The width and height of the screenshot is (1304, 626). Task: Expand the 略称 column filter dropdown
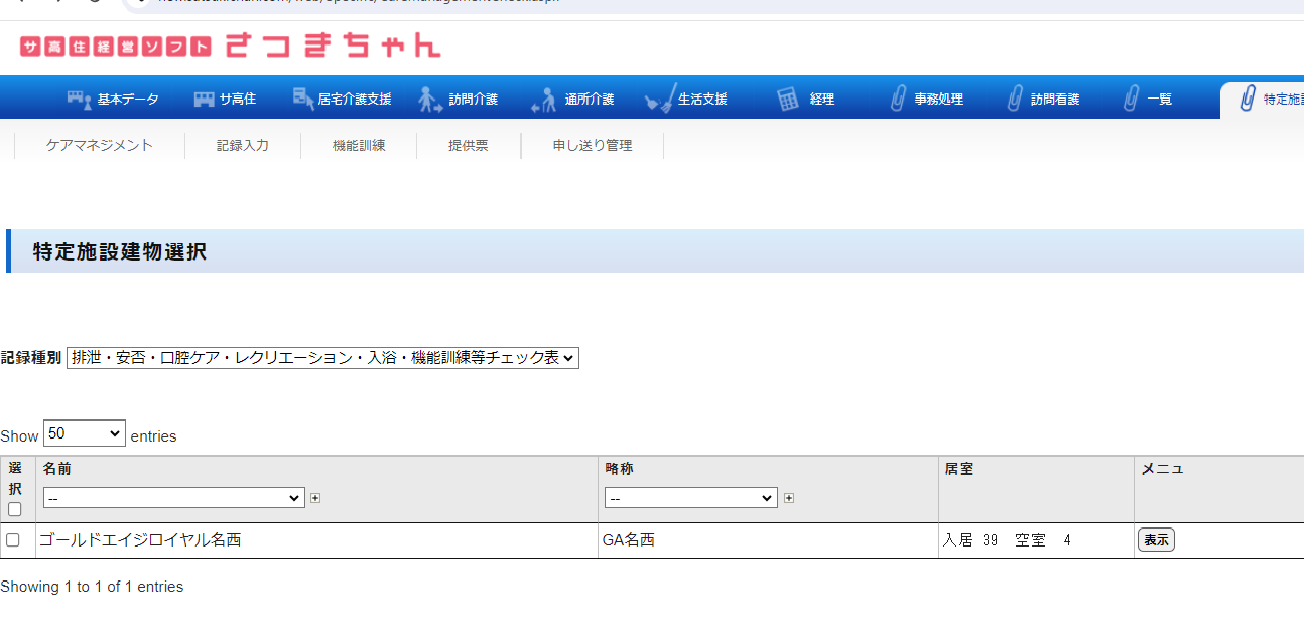tap(691, 498)
